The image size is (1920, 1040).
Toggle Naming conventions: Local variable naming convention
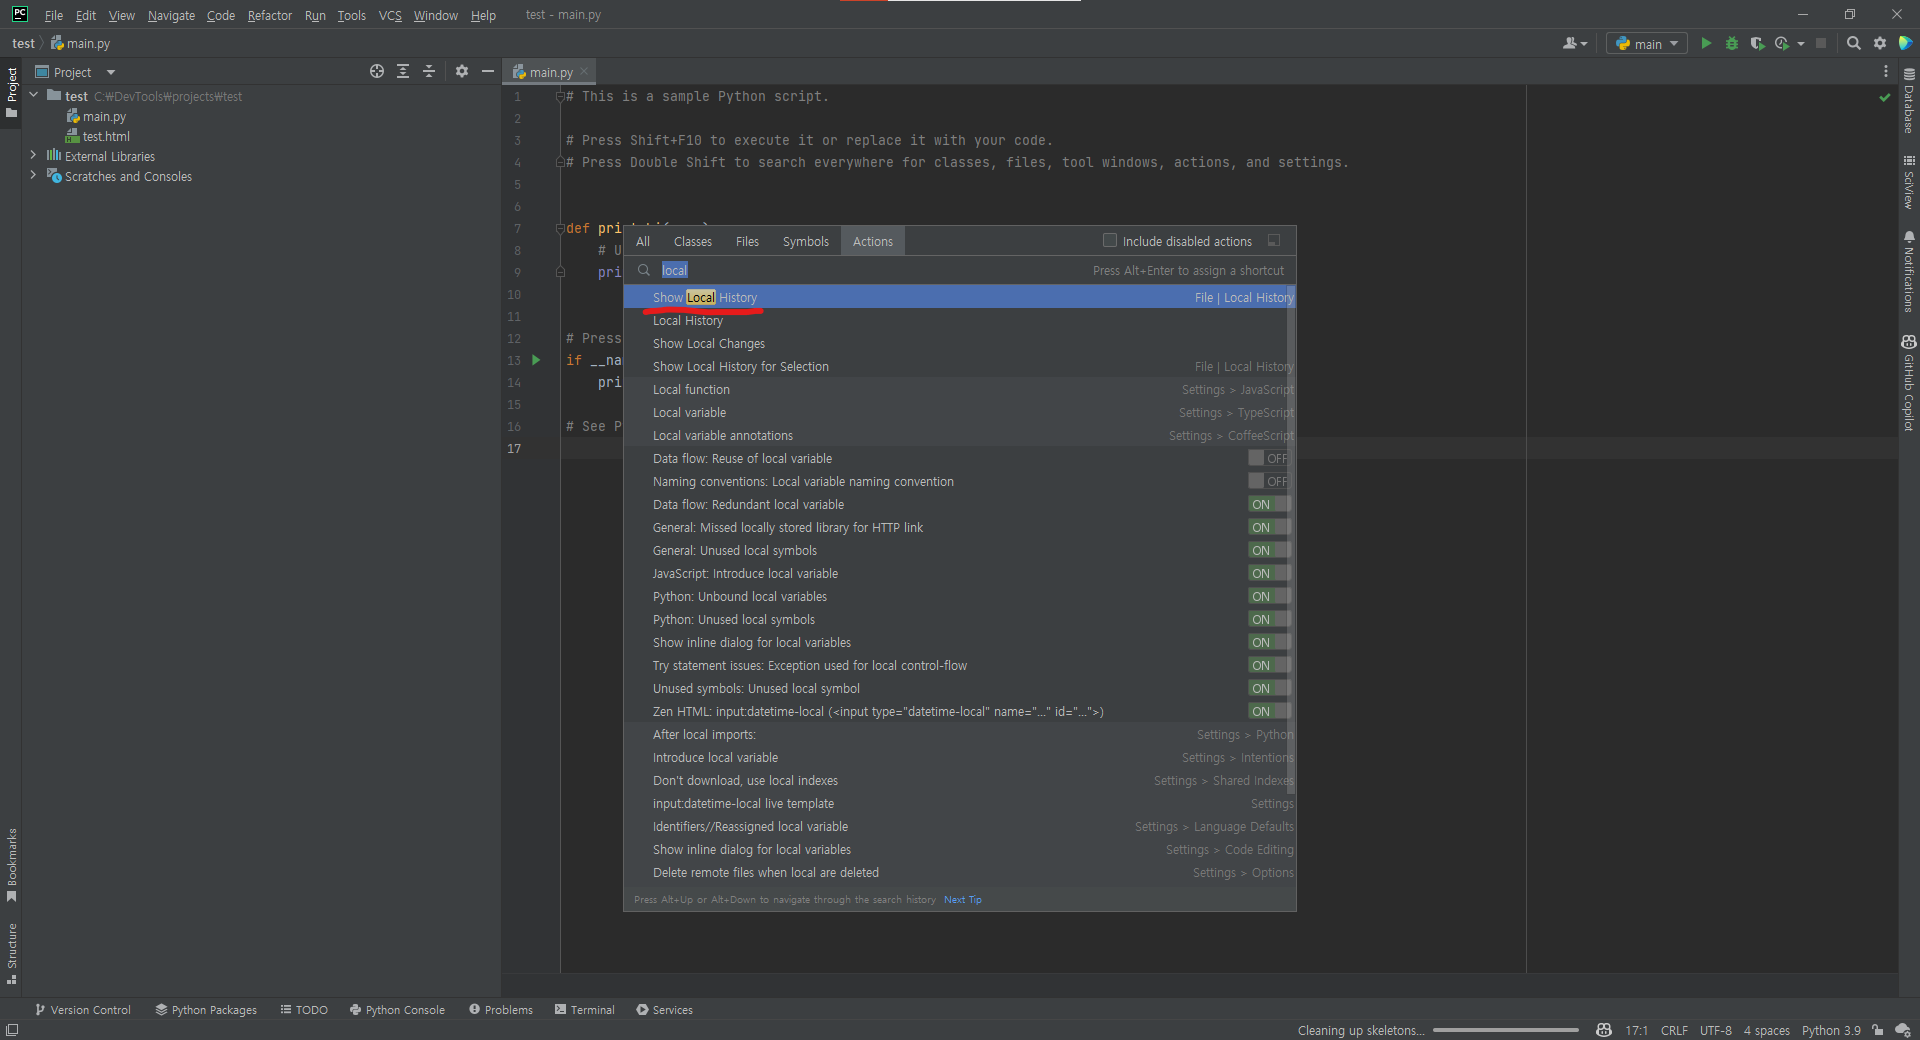(x=1269, y=481)
